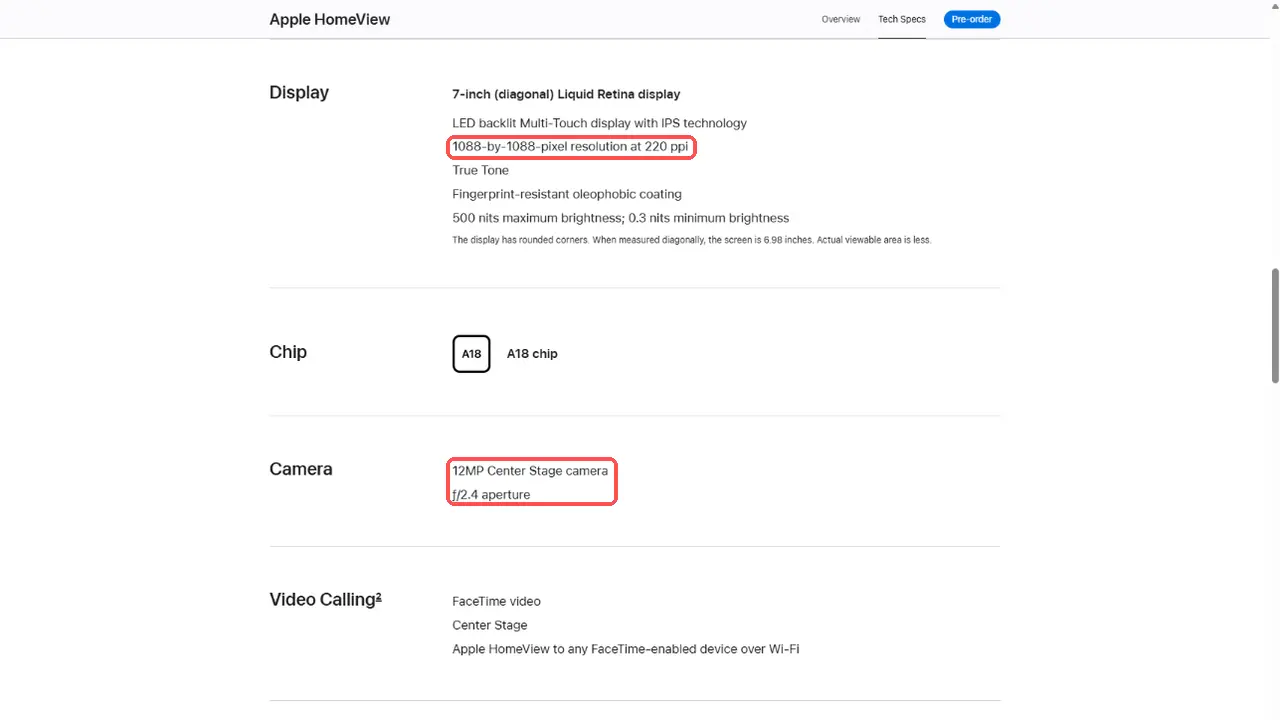Click the blue Pre-order button
Screen dimensions: 1280x720
click(x=972, y=19)
